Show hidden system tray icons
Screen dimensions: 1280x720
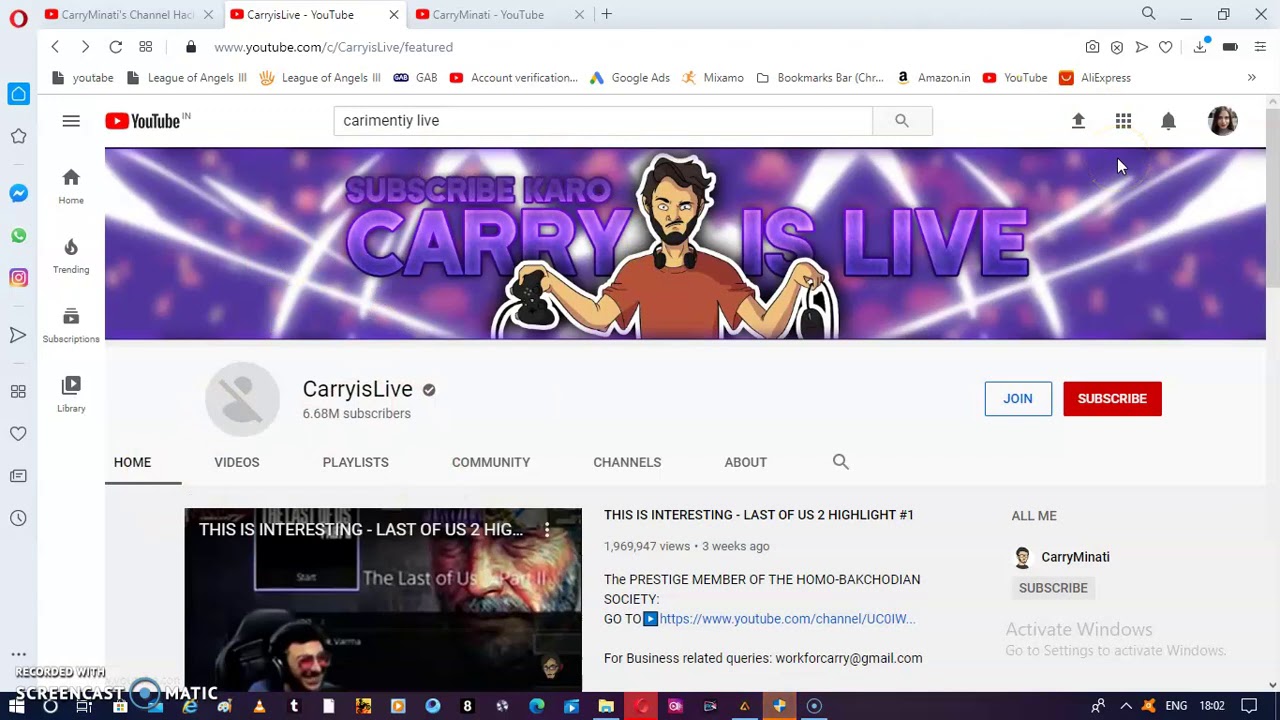(1126, 706)
